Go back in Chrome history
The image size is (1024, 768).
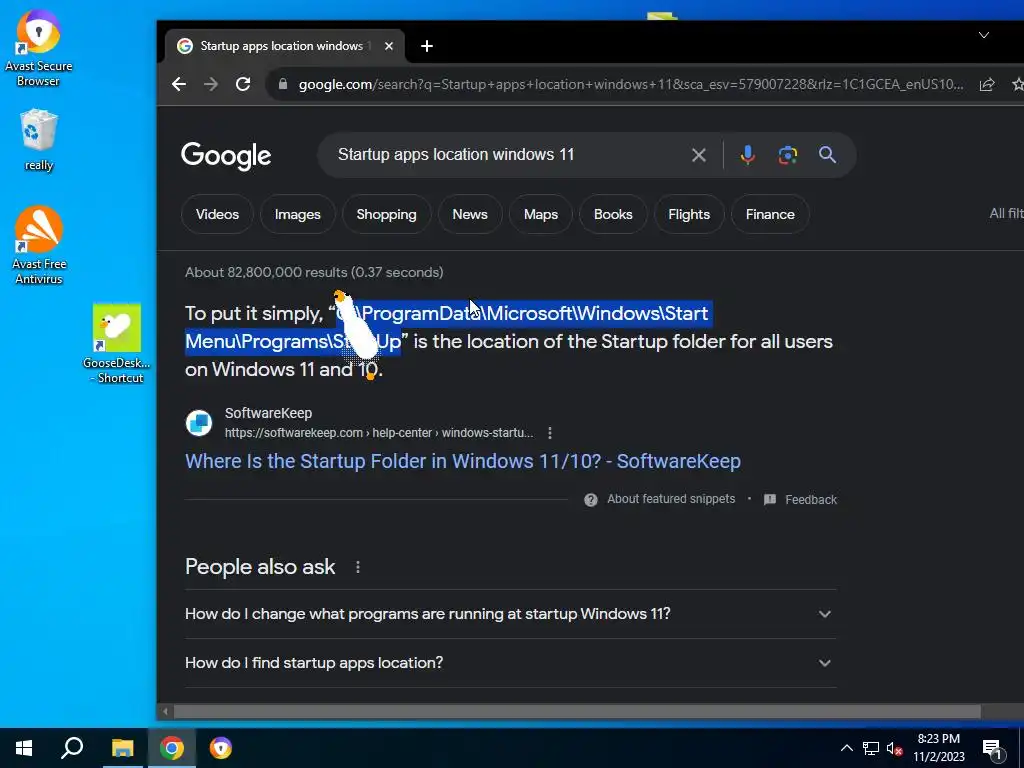[x=178, y=84]
